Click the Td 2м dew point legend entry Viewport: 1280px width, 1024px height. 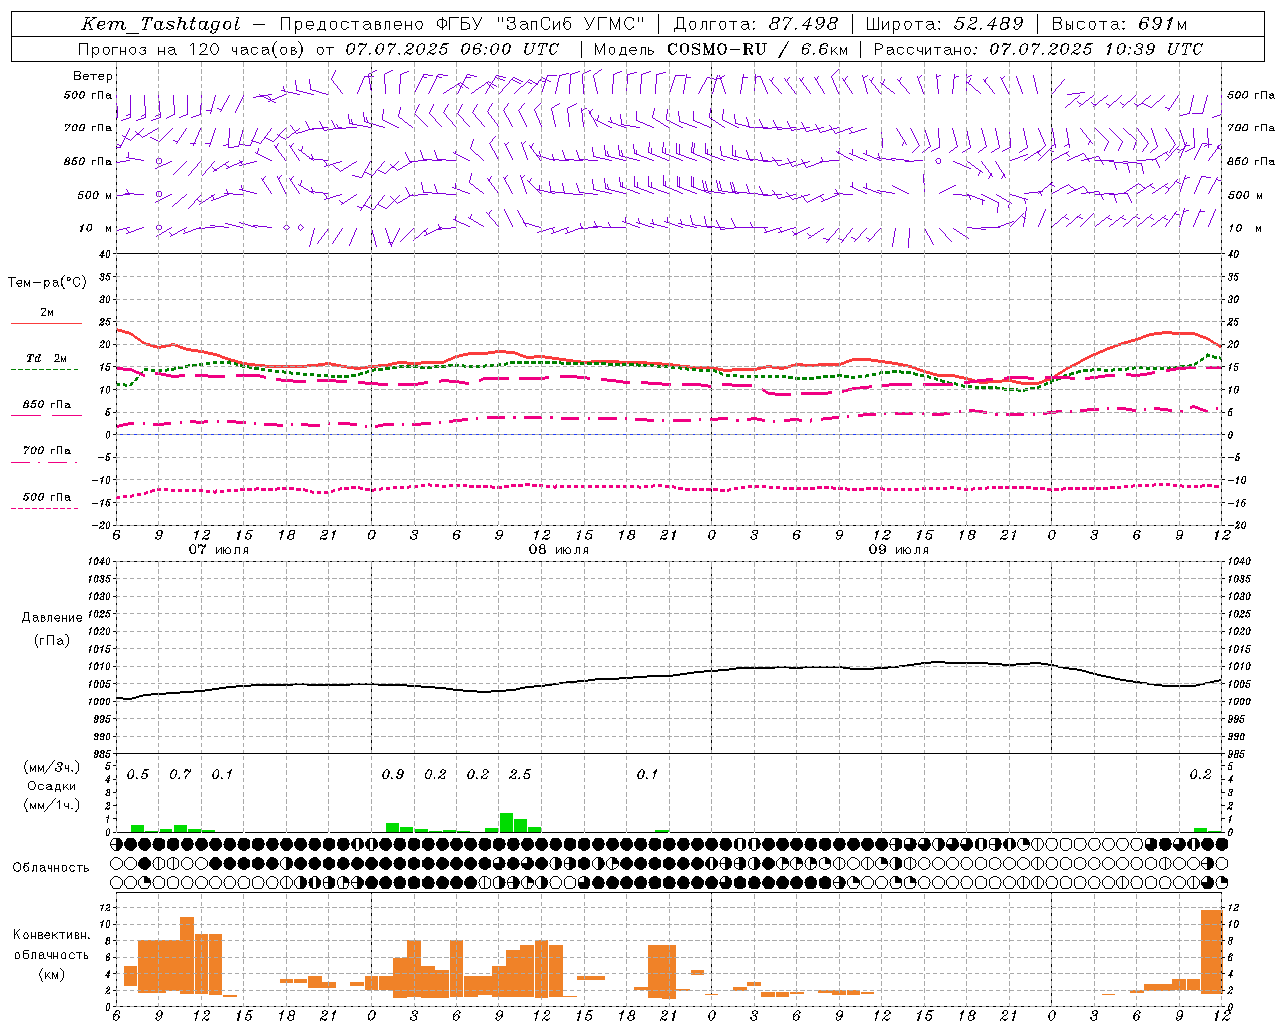point(47,358)
